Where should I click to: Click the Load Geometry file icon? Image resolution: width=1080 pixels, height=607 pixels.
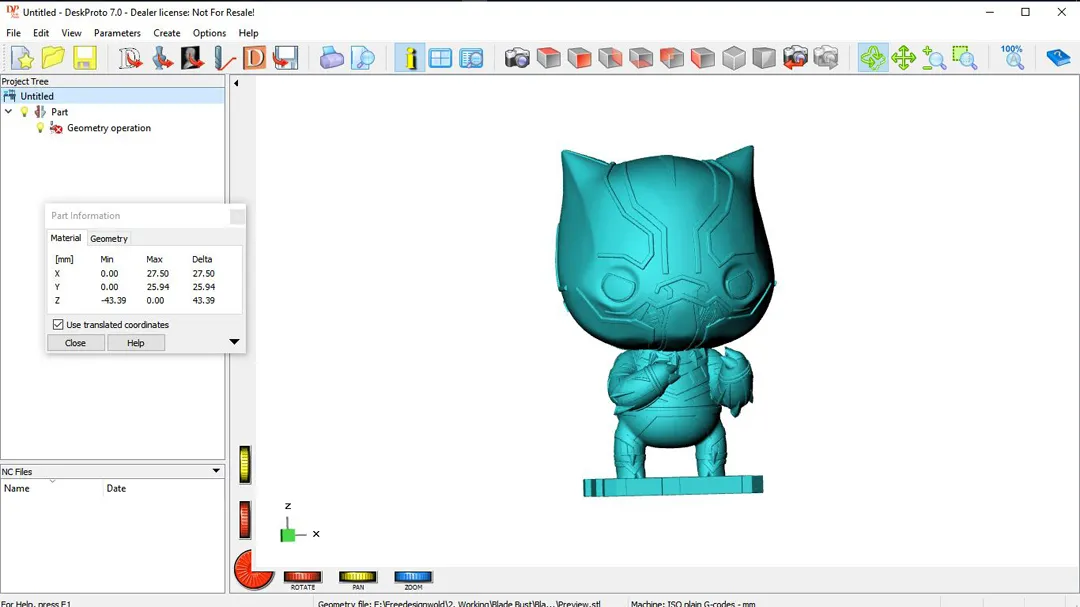coord(163,58)
